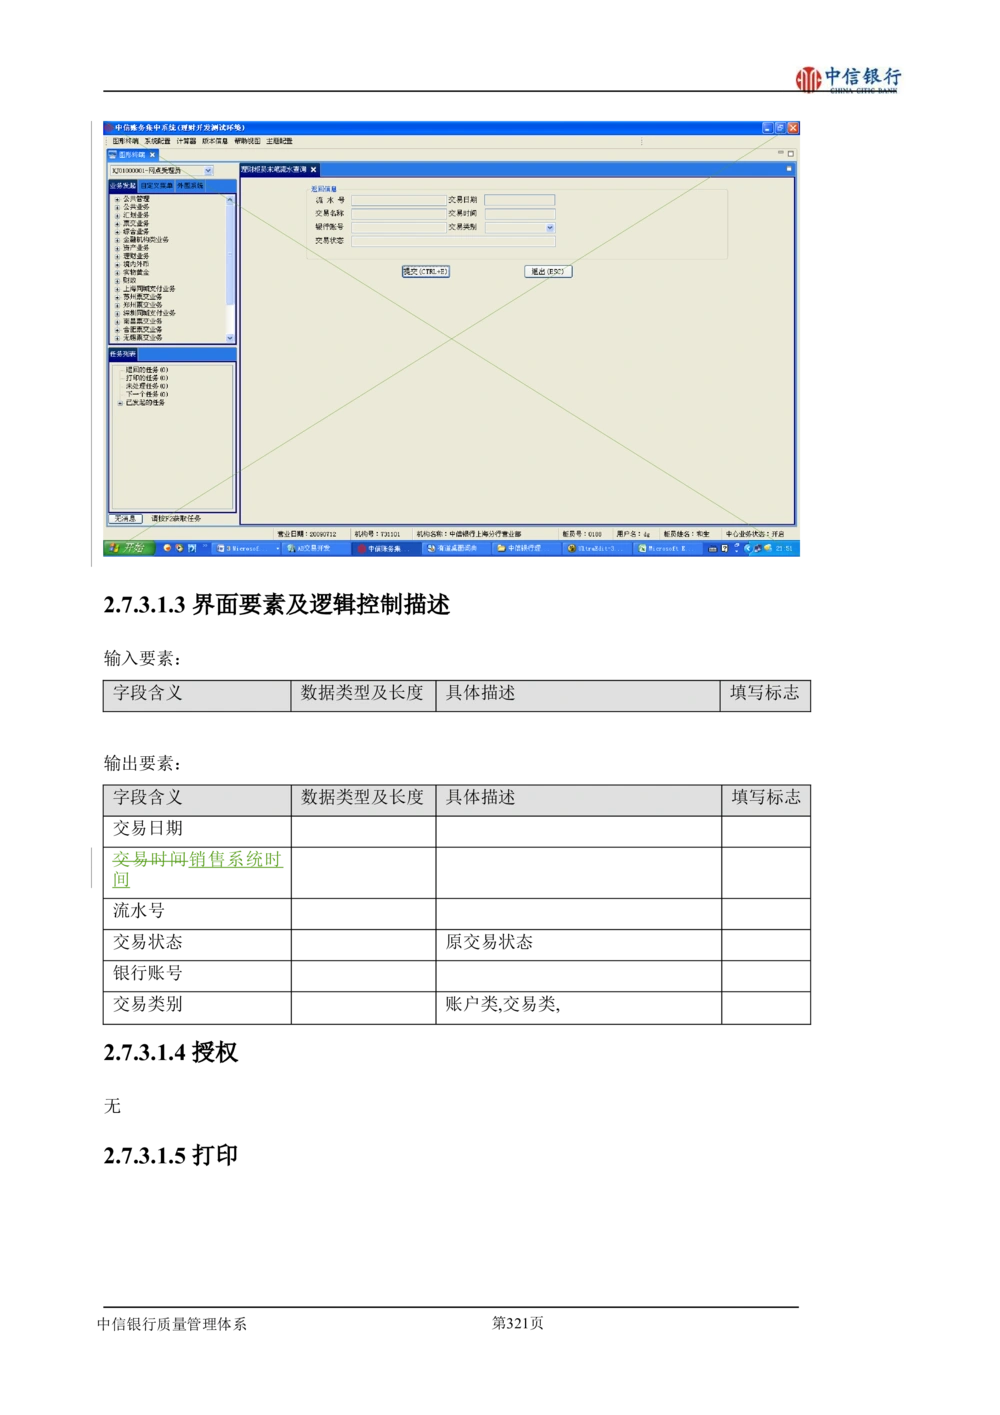Open the 交易类别 dropdown in the form
The height and width of the screenshot is (1415, 1000).
pyautogui.click(x=549, y=228)
